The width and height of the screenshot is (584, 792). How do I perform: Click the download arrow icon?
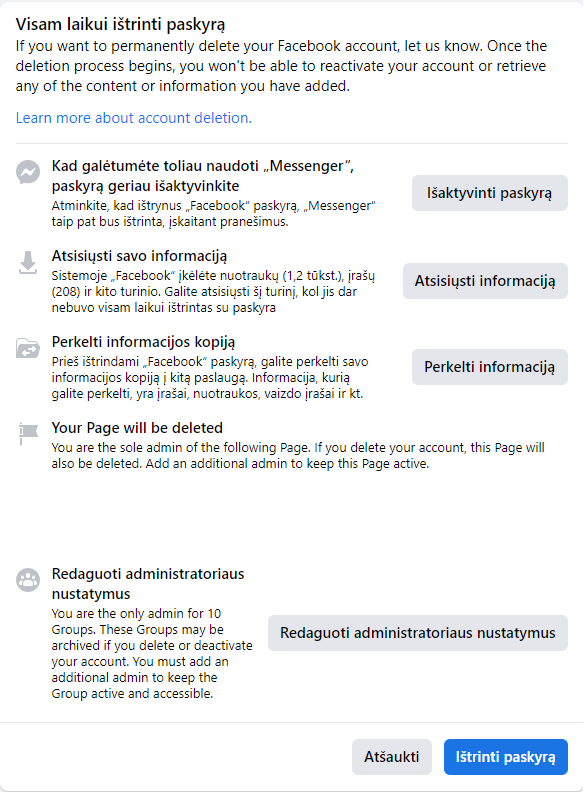coord(28,263)
